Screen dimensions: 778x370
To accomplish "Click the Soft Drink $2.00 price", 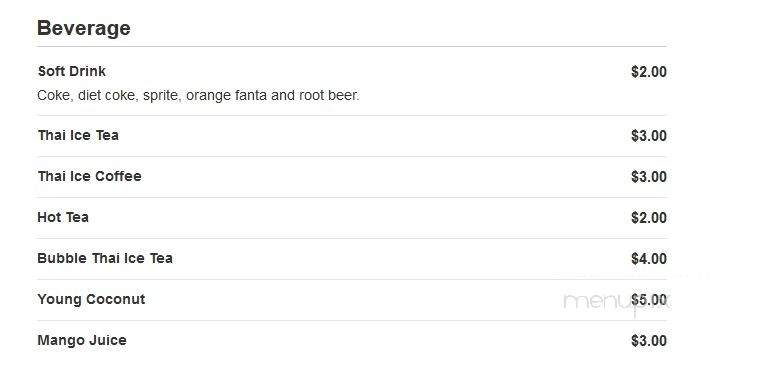I will coord(648,72).
